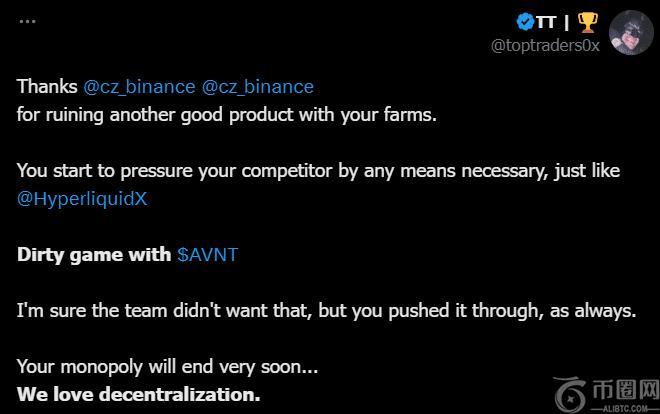Click the bold text Dirty game with
Screen dimensions: 660x414
[94, 254]
